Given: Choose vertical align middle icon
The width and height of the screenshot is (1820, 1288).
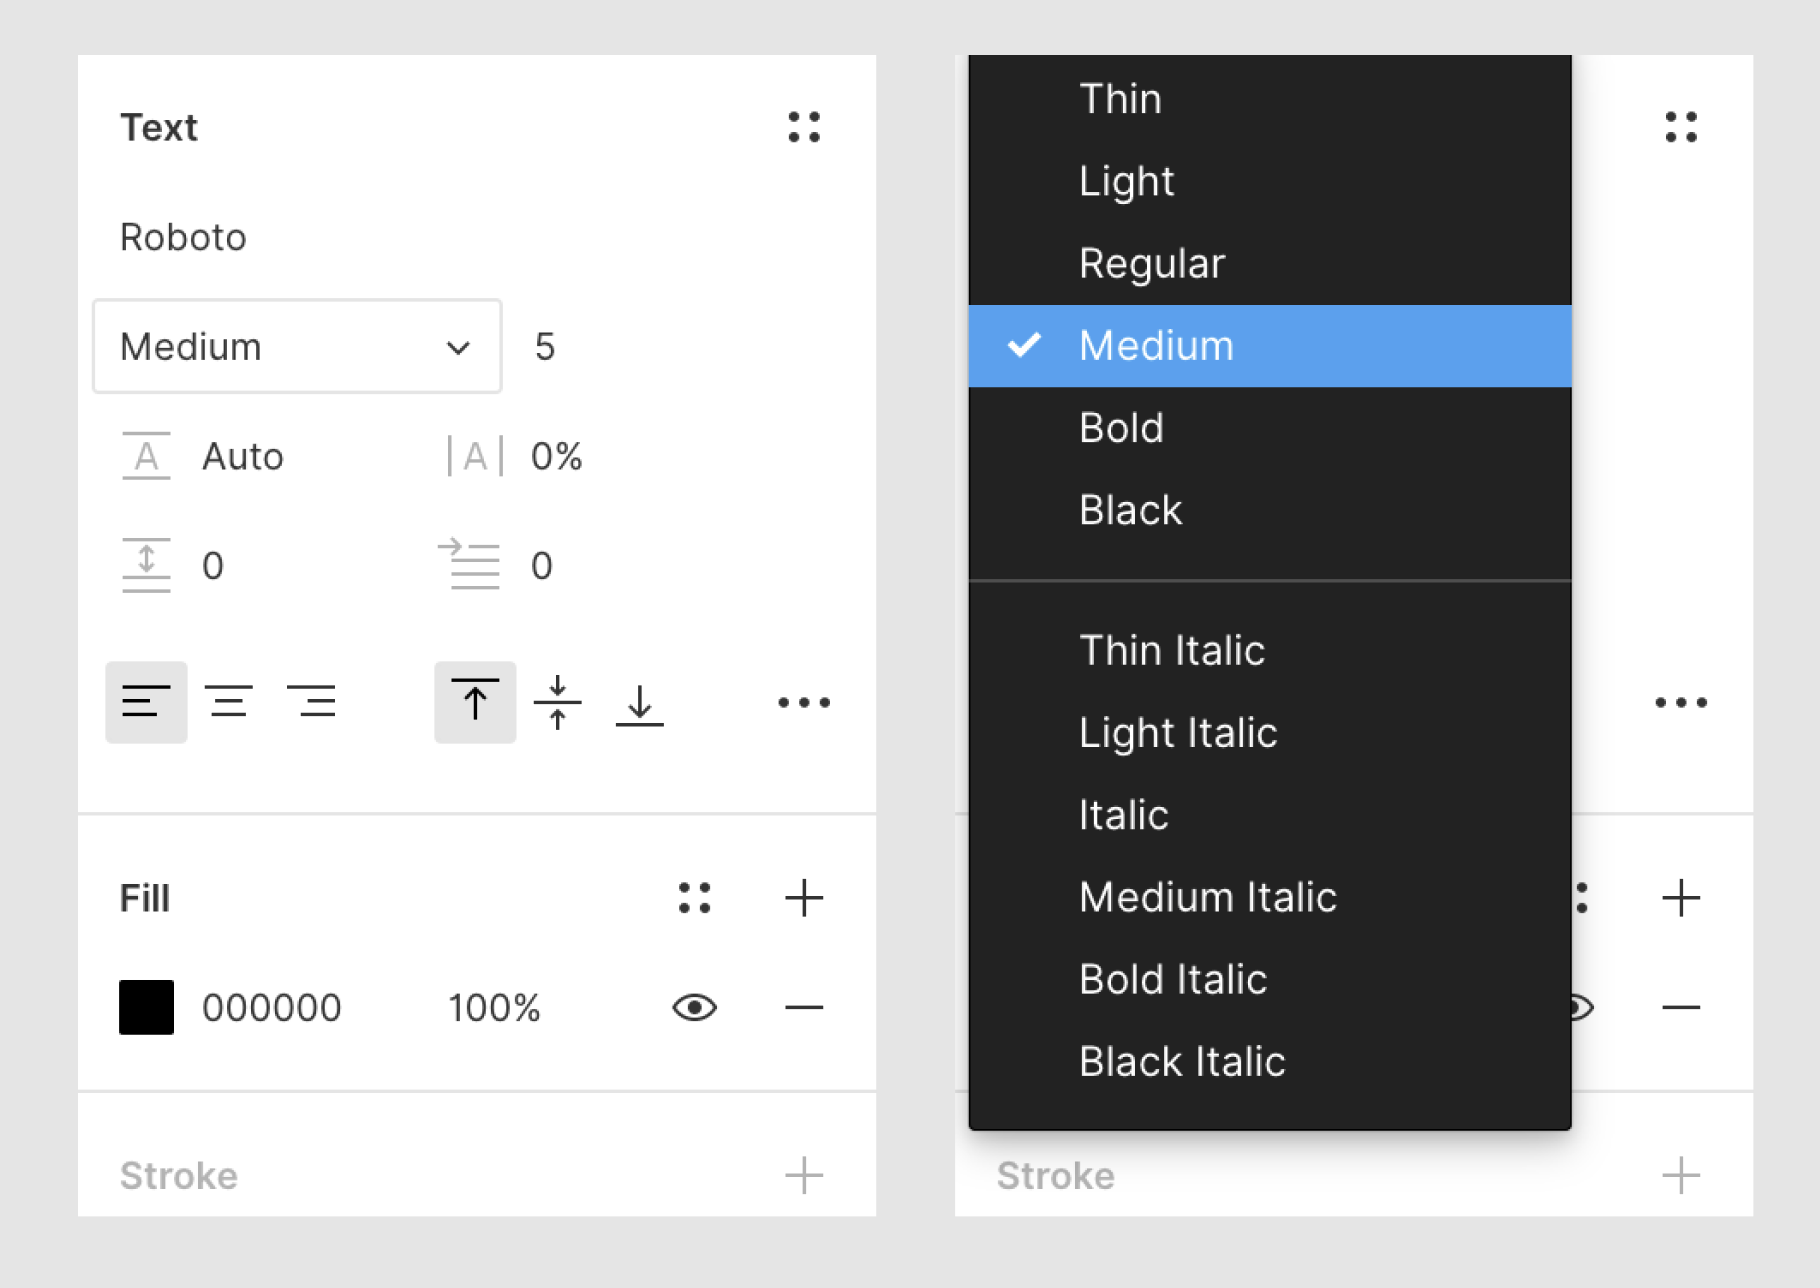Looking at the screenshot, I should click(558, 702).
